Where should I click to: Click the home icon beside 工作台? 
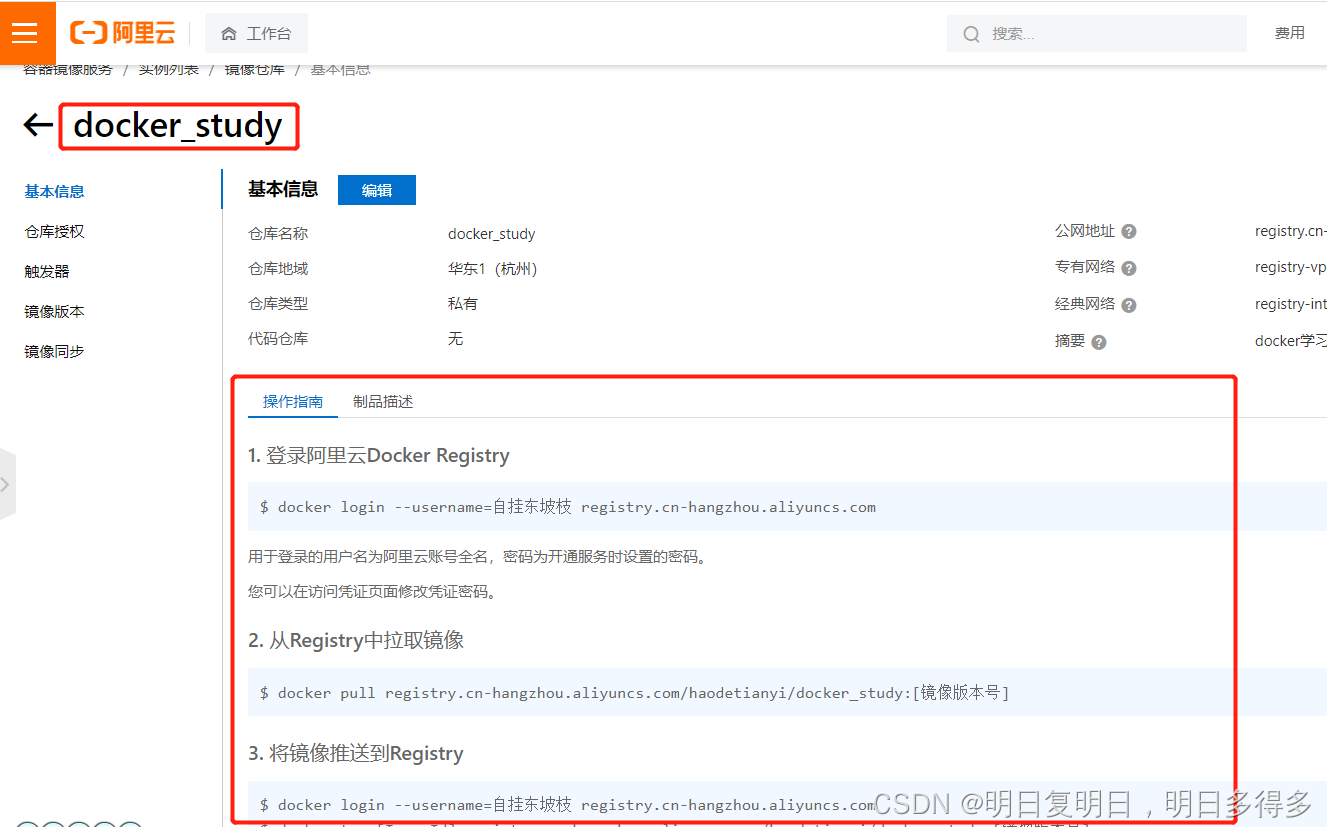click(x=229, y=34)
